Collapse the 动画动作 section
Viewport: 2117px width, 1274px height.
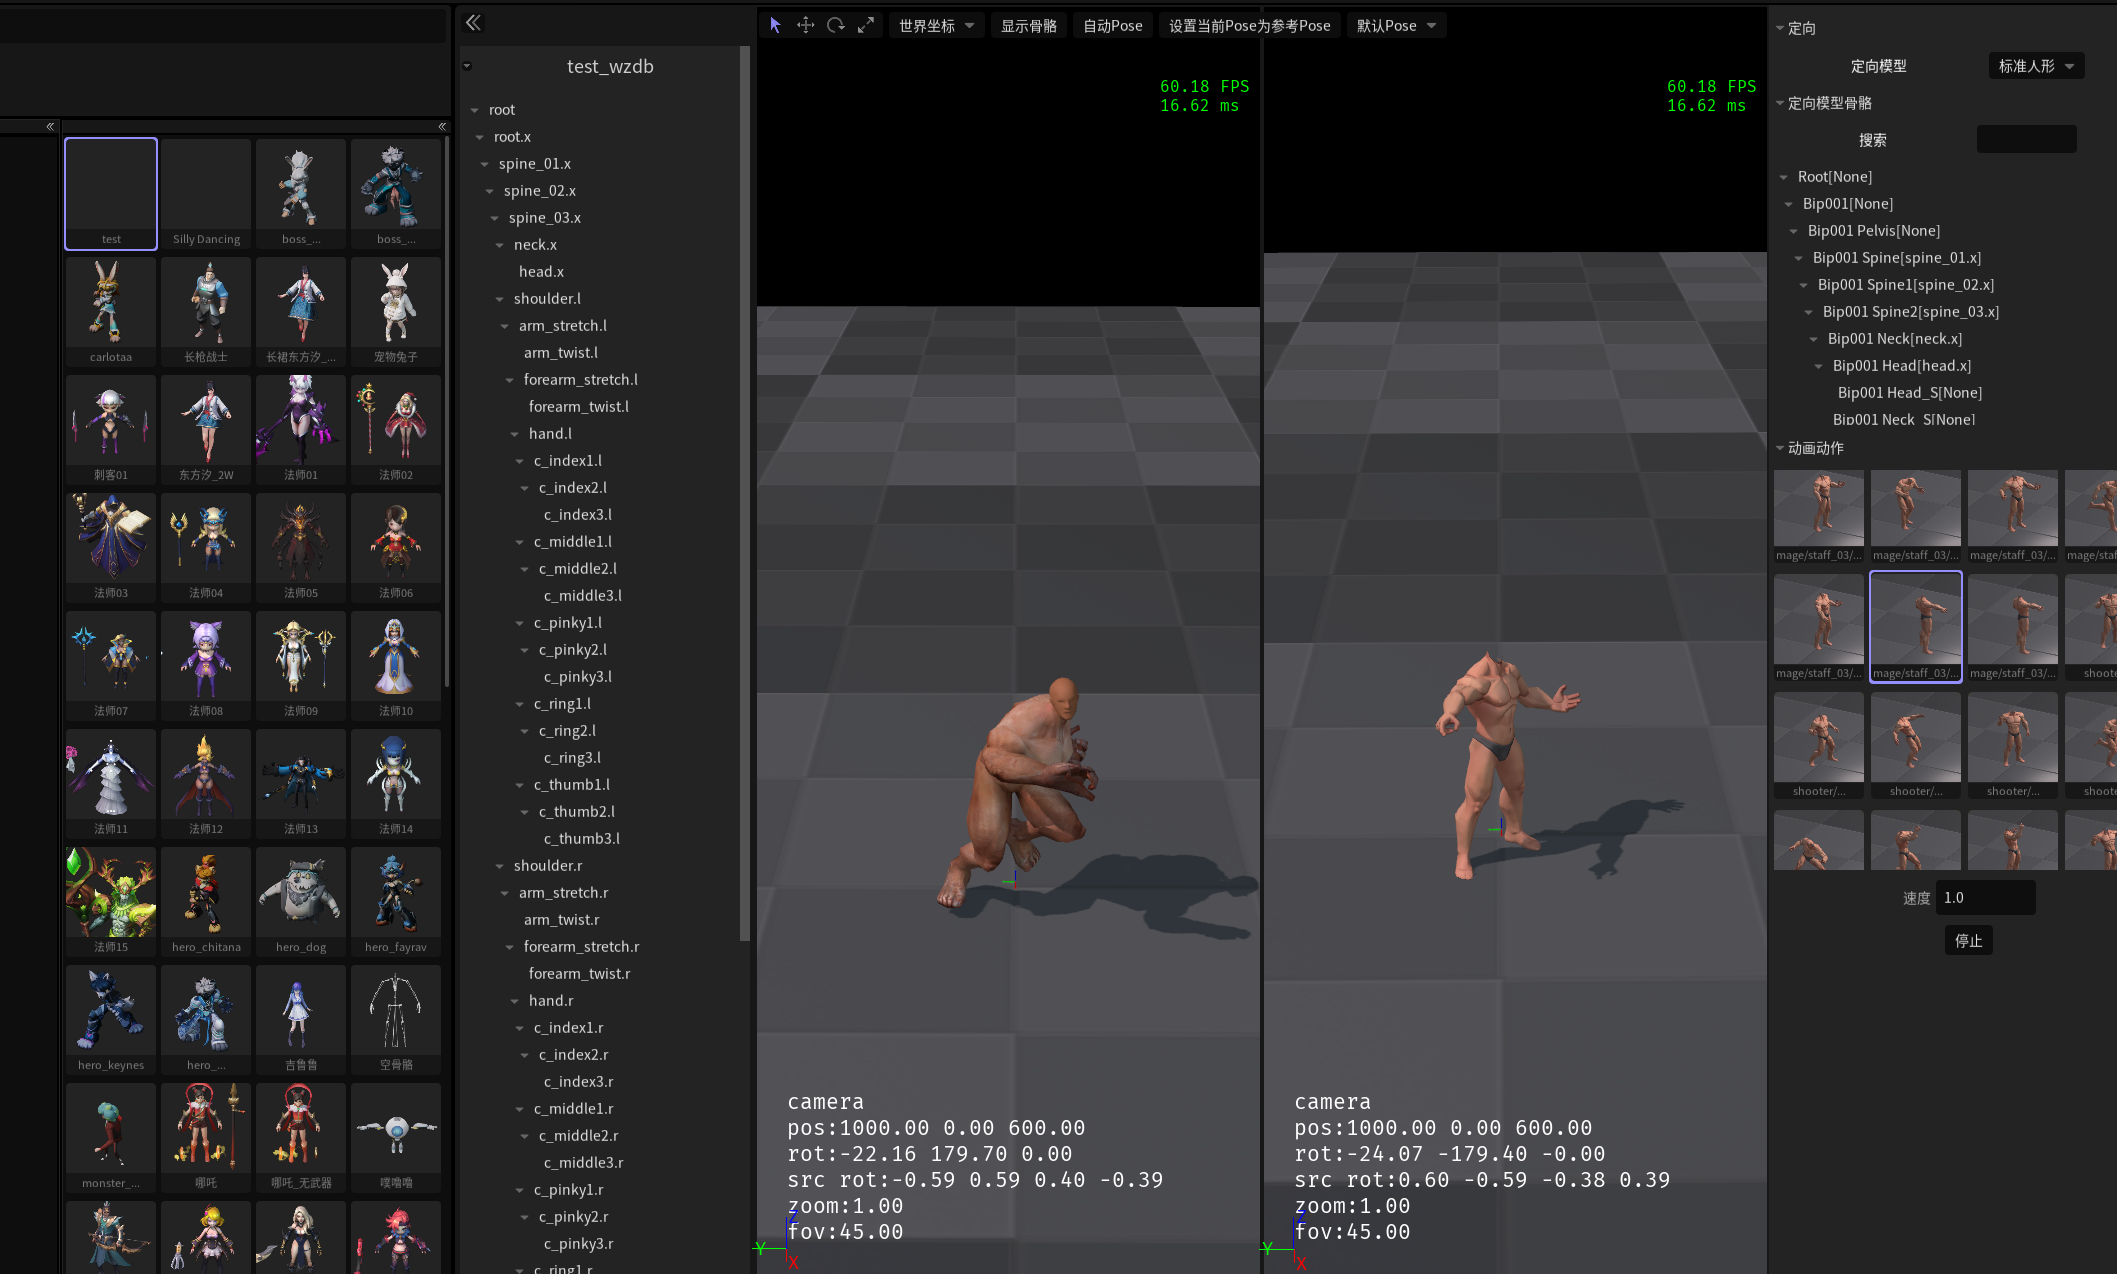click(1780, 448)
